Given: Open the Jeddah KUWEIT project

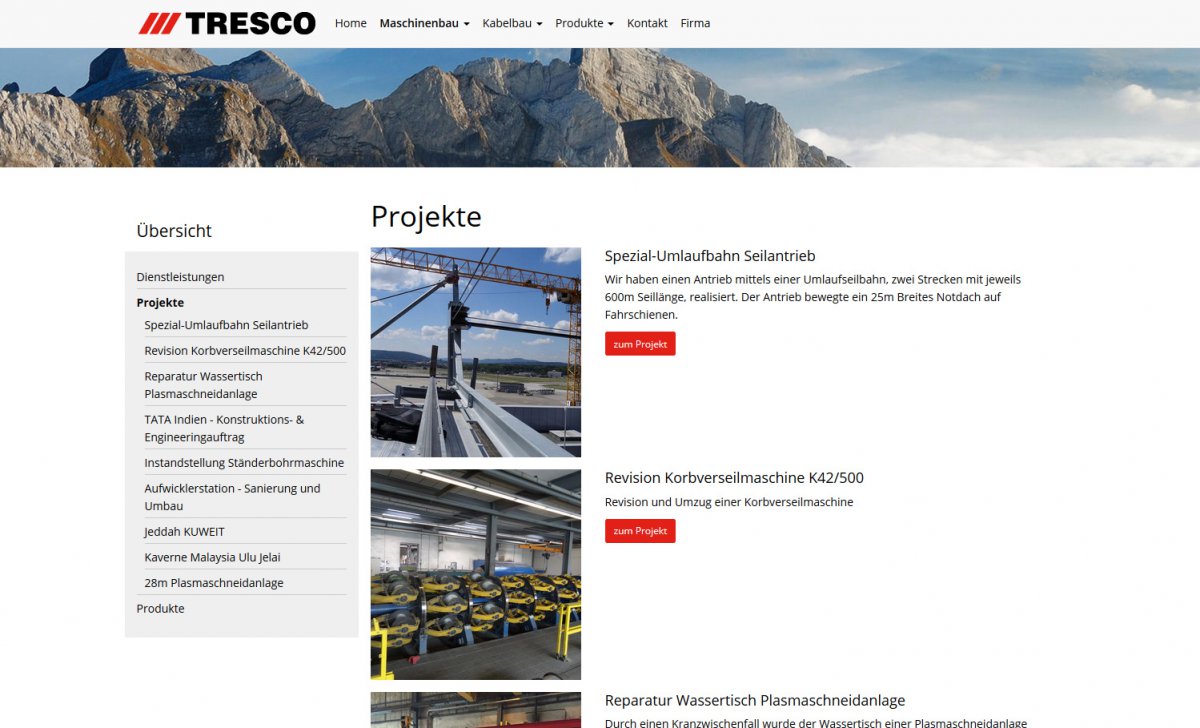Looking at the screenshot, I should (x=184, y=532).
